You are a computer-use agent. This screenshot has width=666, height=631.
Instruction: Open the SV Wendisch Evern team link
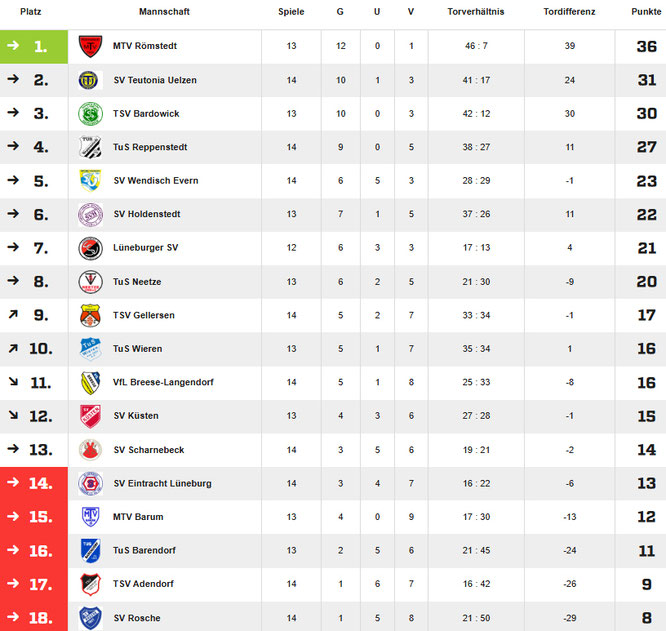pyautogui.click(x=155, y=181)
